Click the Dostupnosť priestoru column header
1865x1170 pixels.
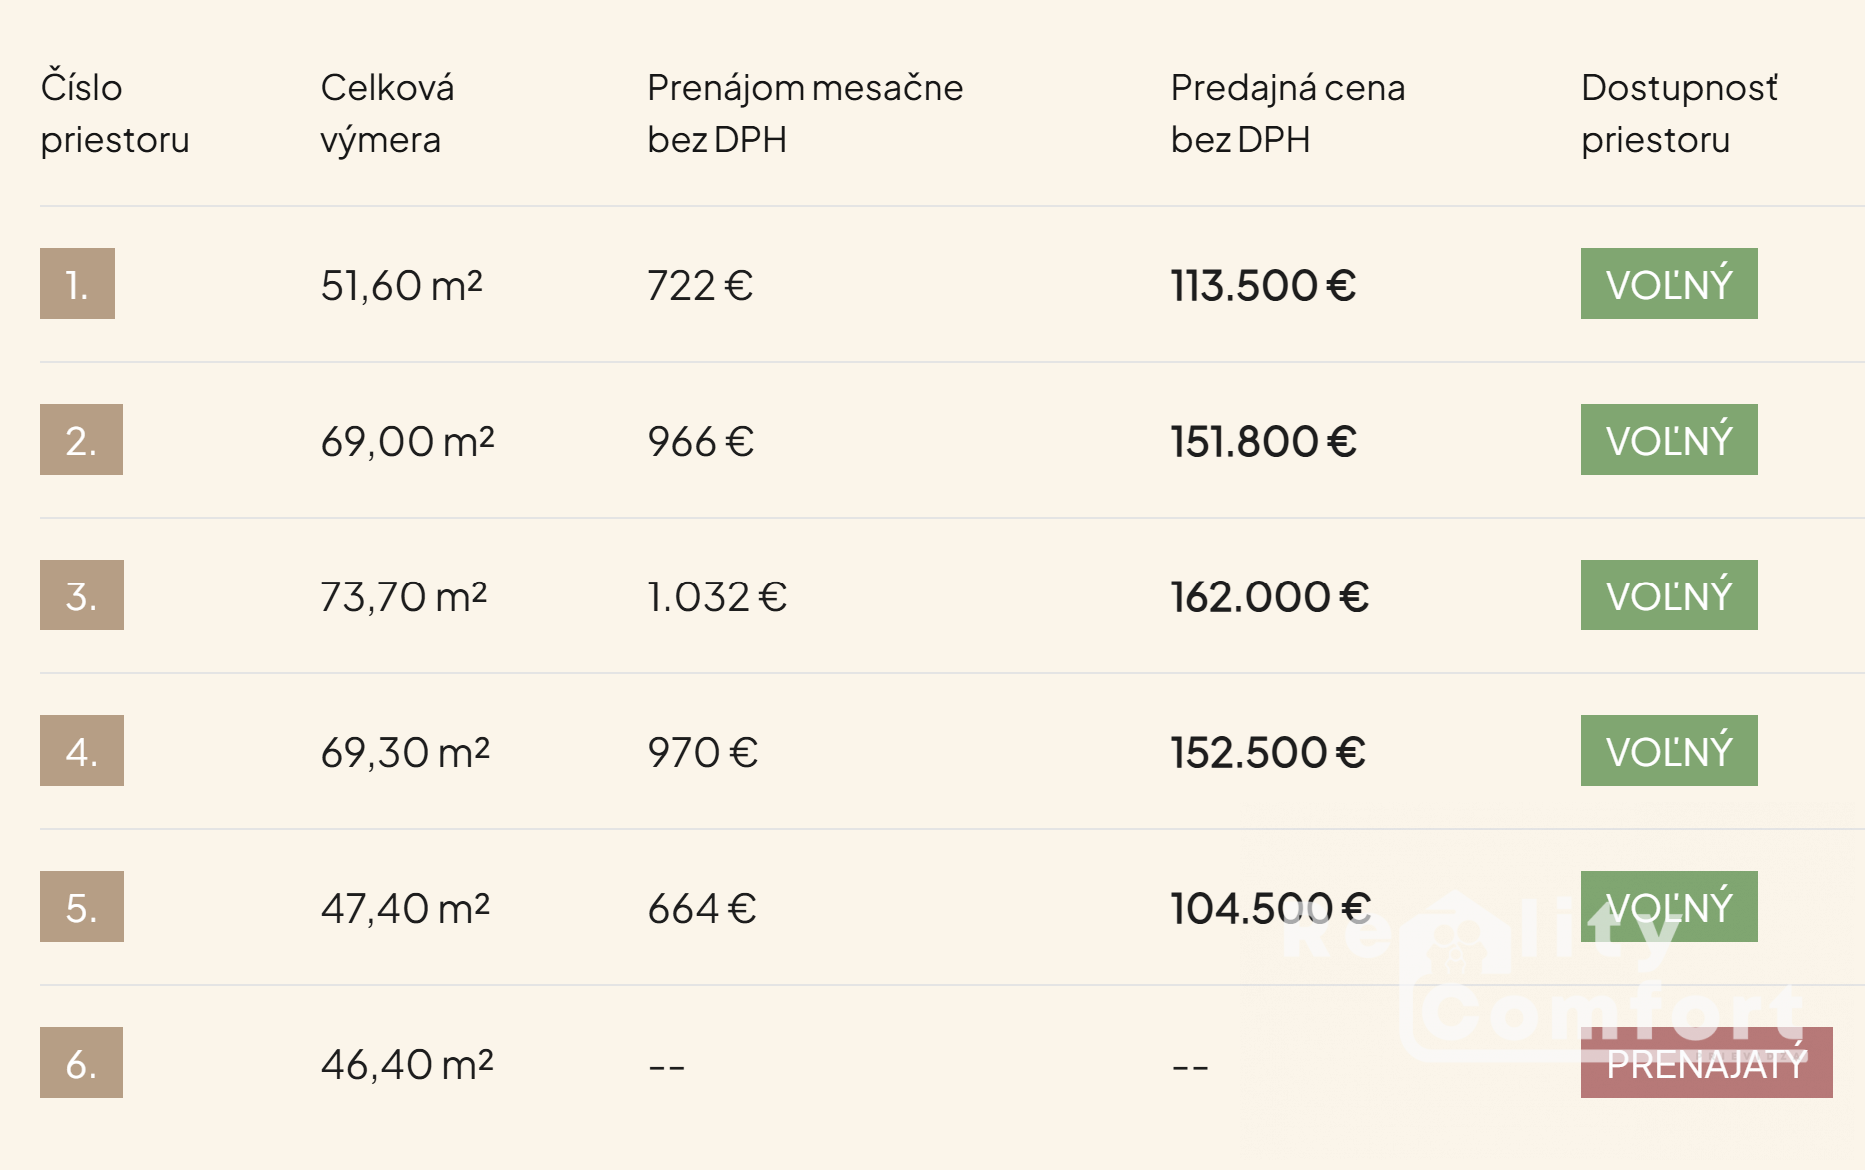tap(1680, 113)
